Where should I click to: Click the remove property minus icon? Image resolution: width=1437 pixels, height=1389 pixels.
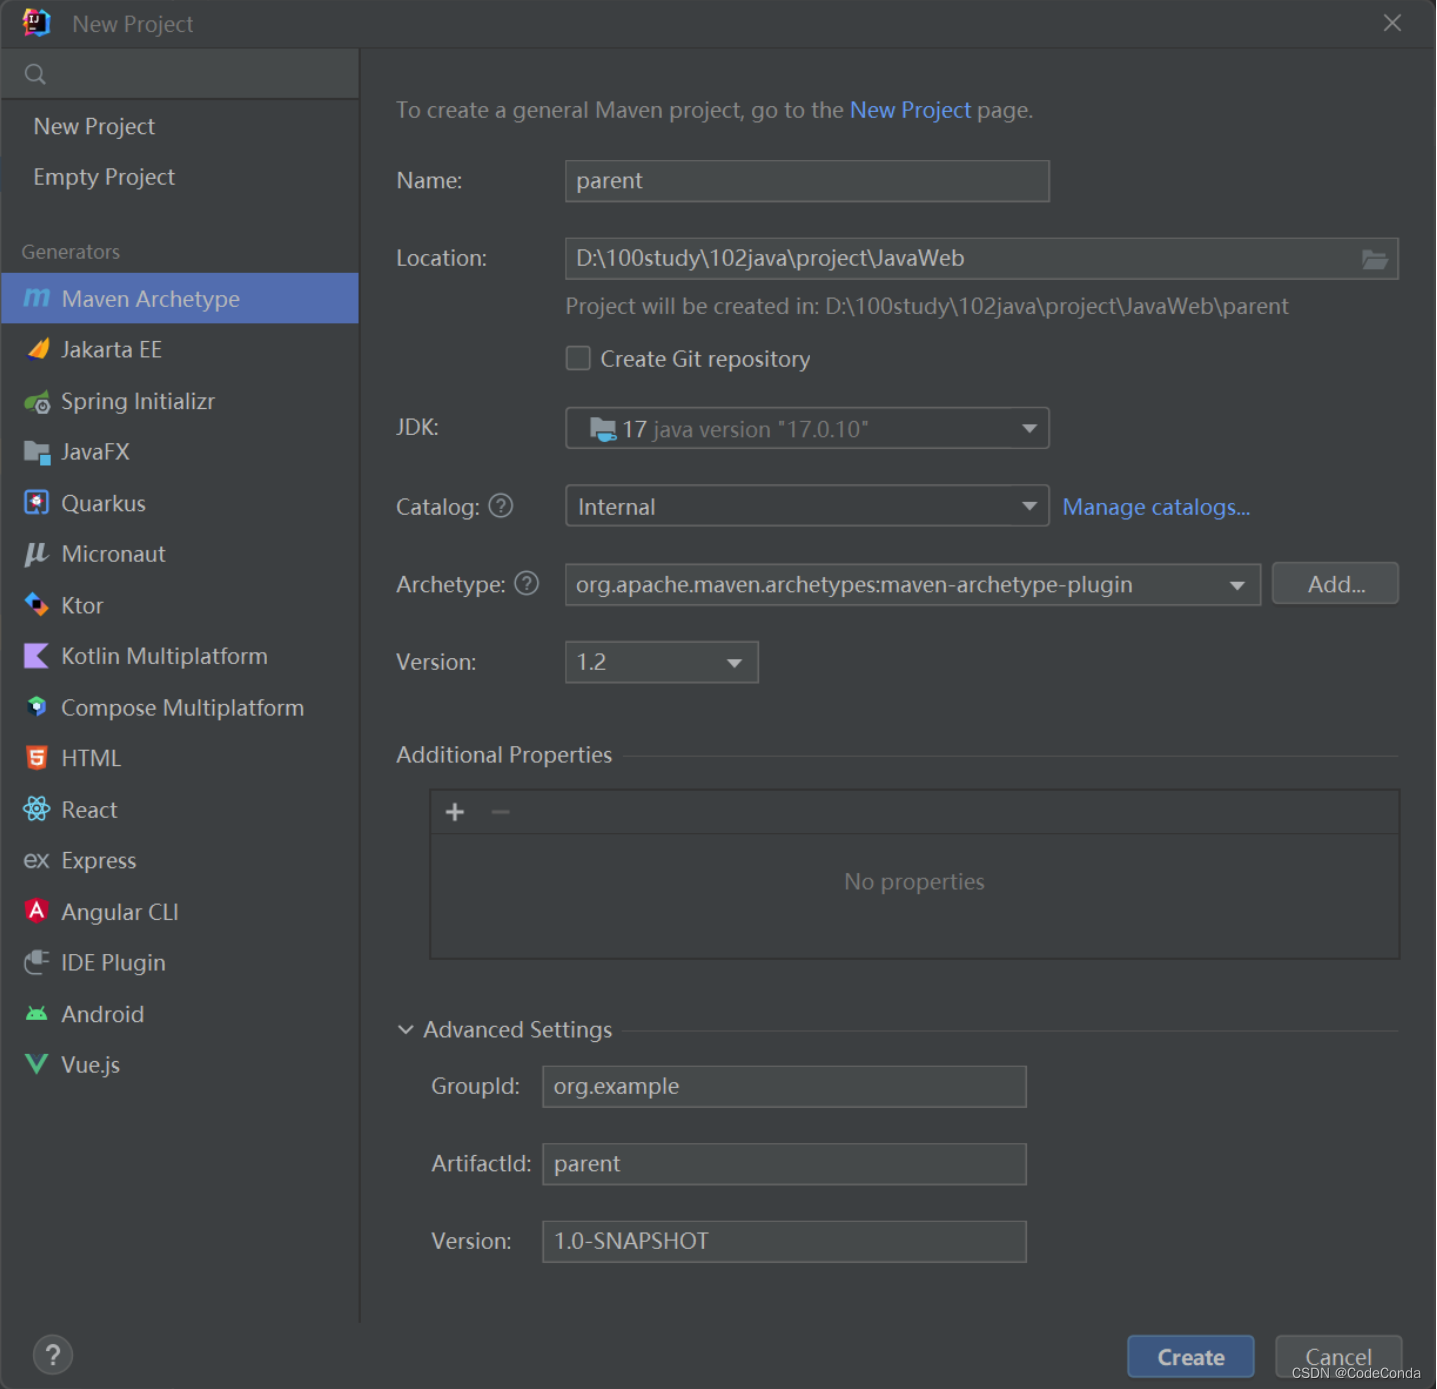pyautogui.click(x=501, y=812)
